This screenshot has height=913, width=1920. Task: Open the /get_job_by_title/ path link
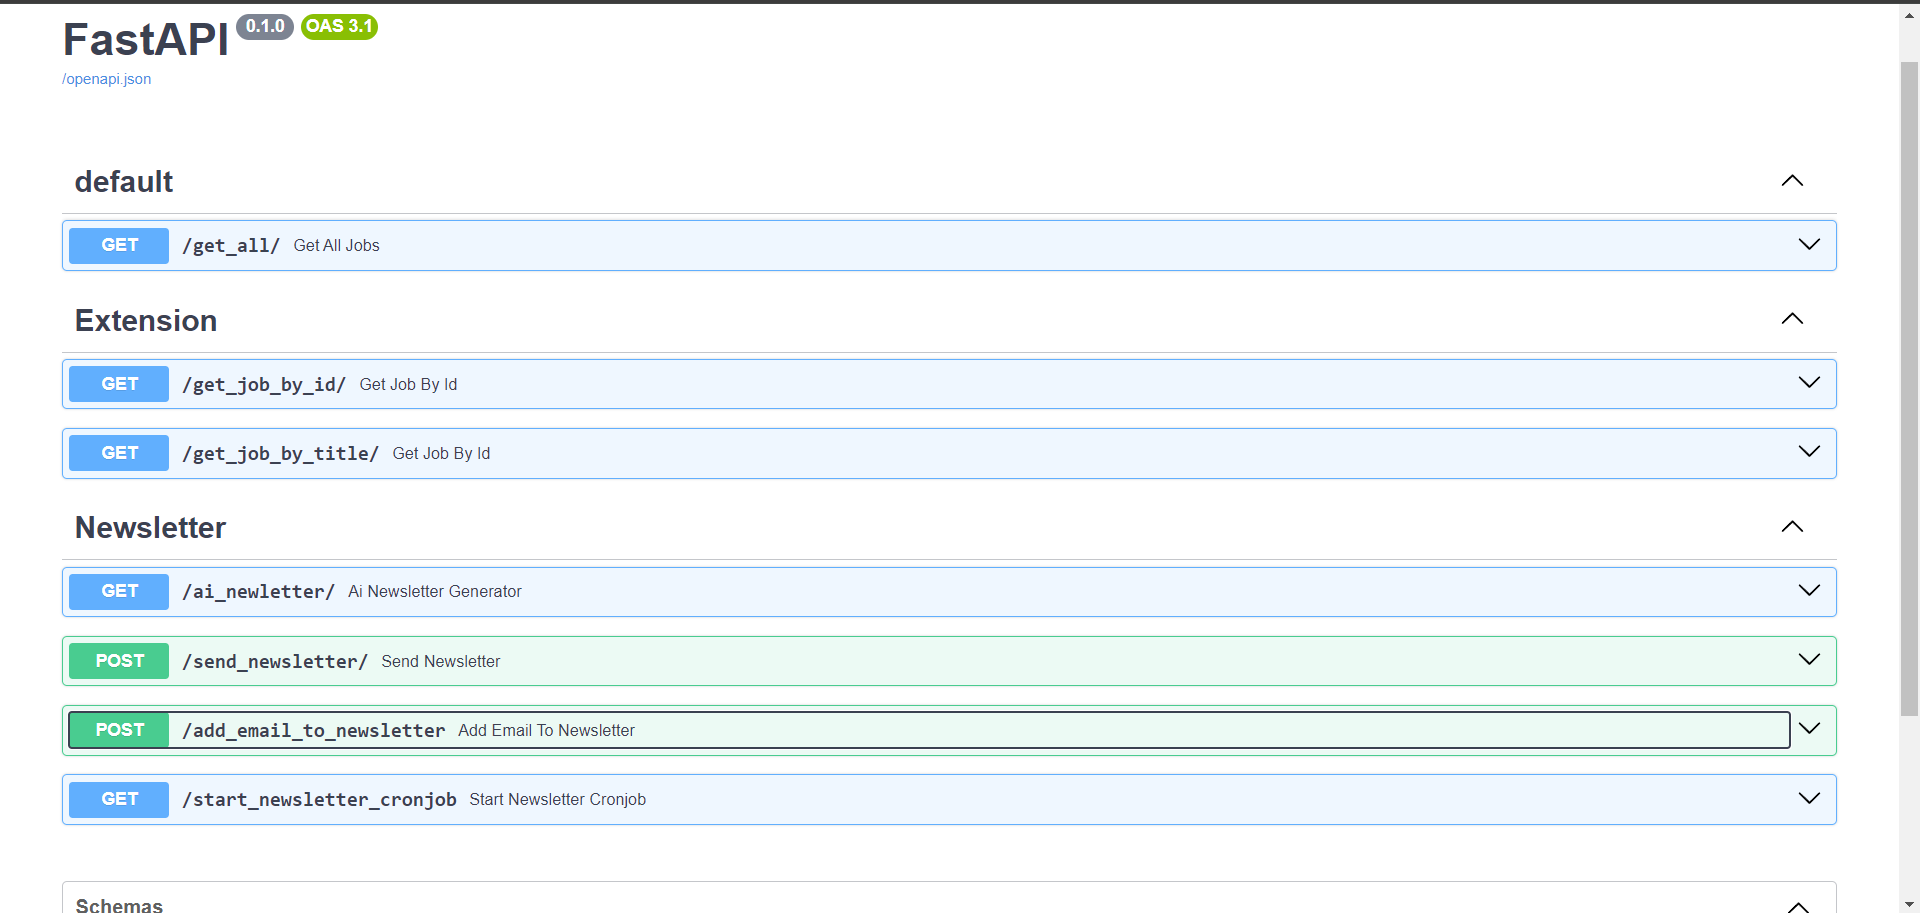click(281, 454)
